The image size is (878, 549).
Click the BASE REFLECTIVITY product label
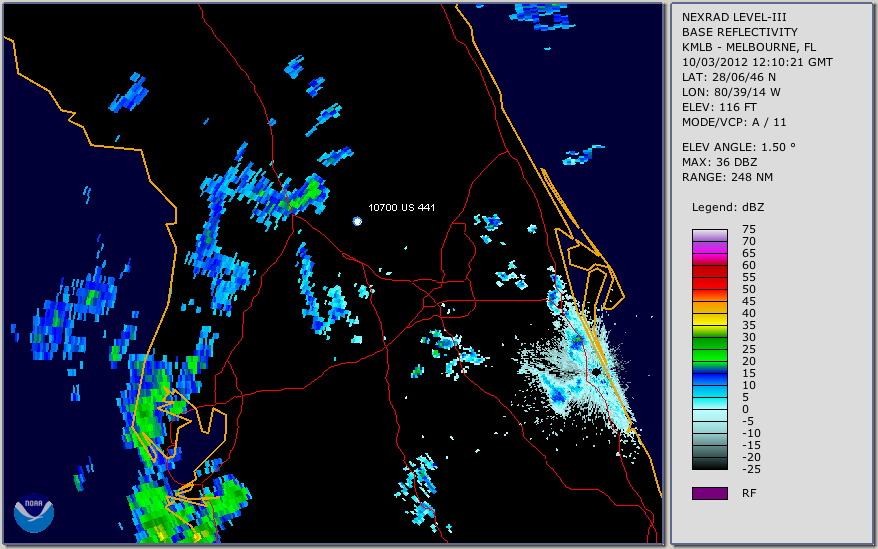coord(740,32)
